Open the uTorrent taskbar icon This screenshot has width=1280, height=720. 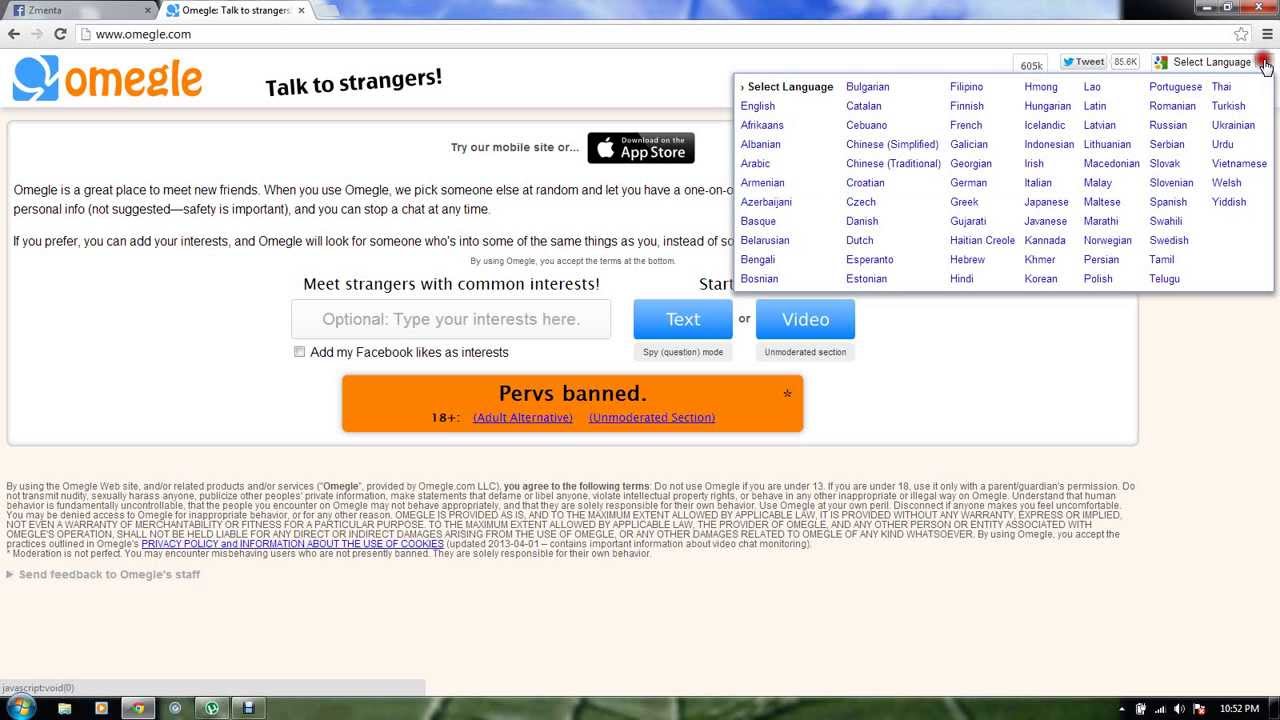(x=212, y=709)
